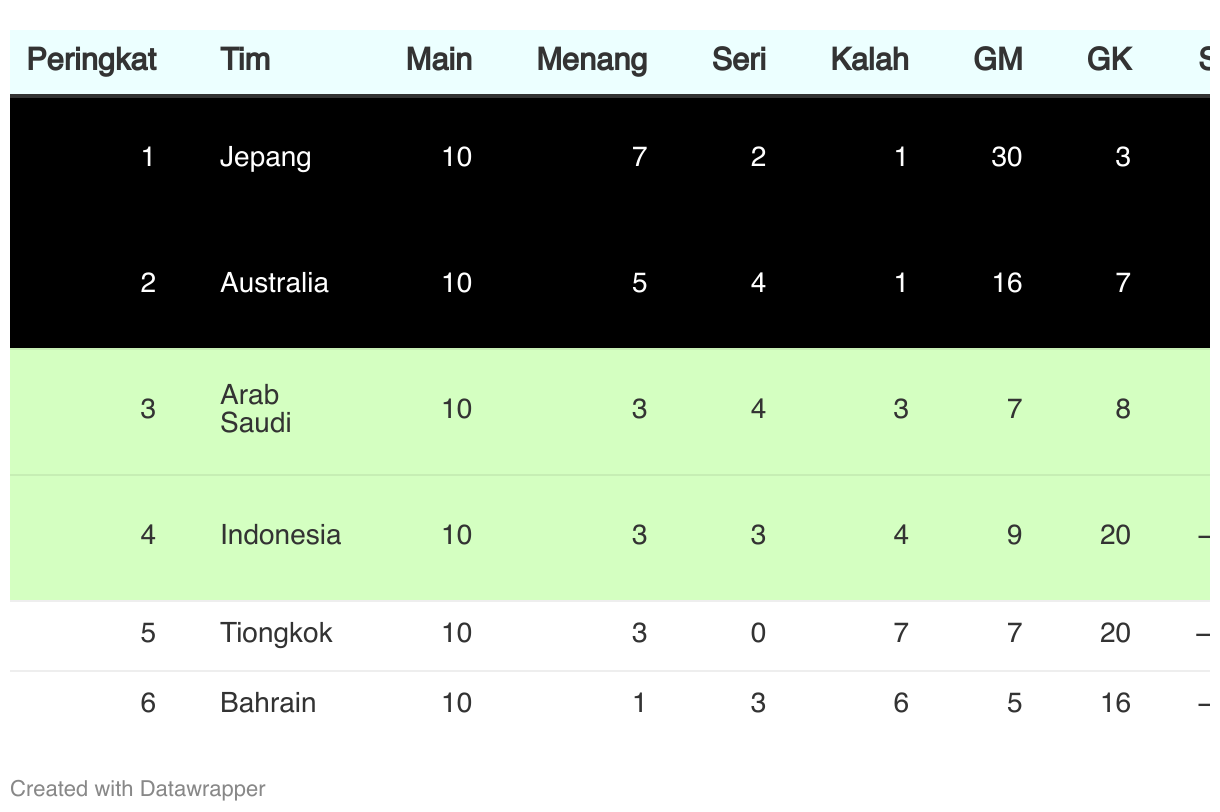This screenshot has height=812, width=1220.
Task: Click Tiongkok's Kalah value of 7
Action: 900,633
